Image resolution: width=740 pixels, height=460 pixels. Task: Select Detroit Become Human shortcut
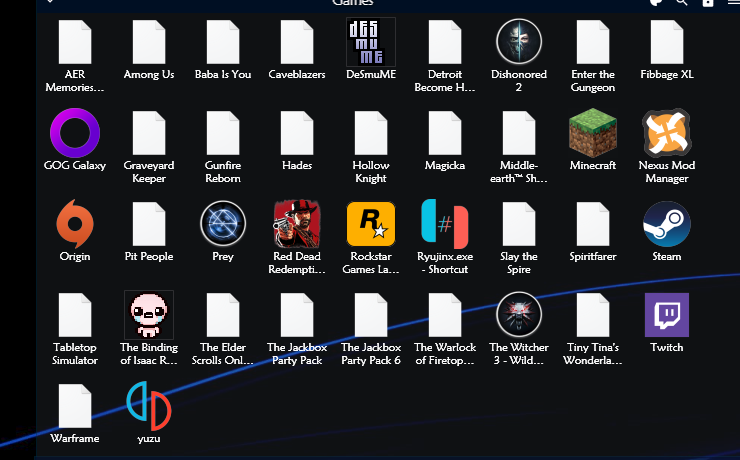[445, 42]
